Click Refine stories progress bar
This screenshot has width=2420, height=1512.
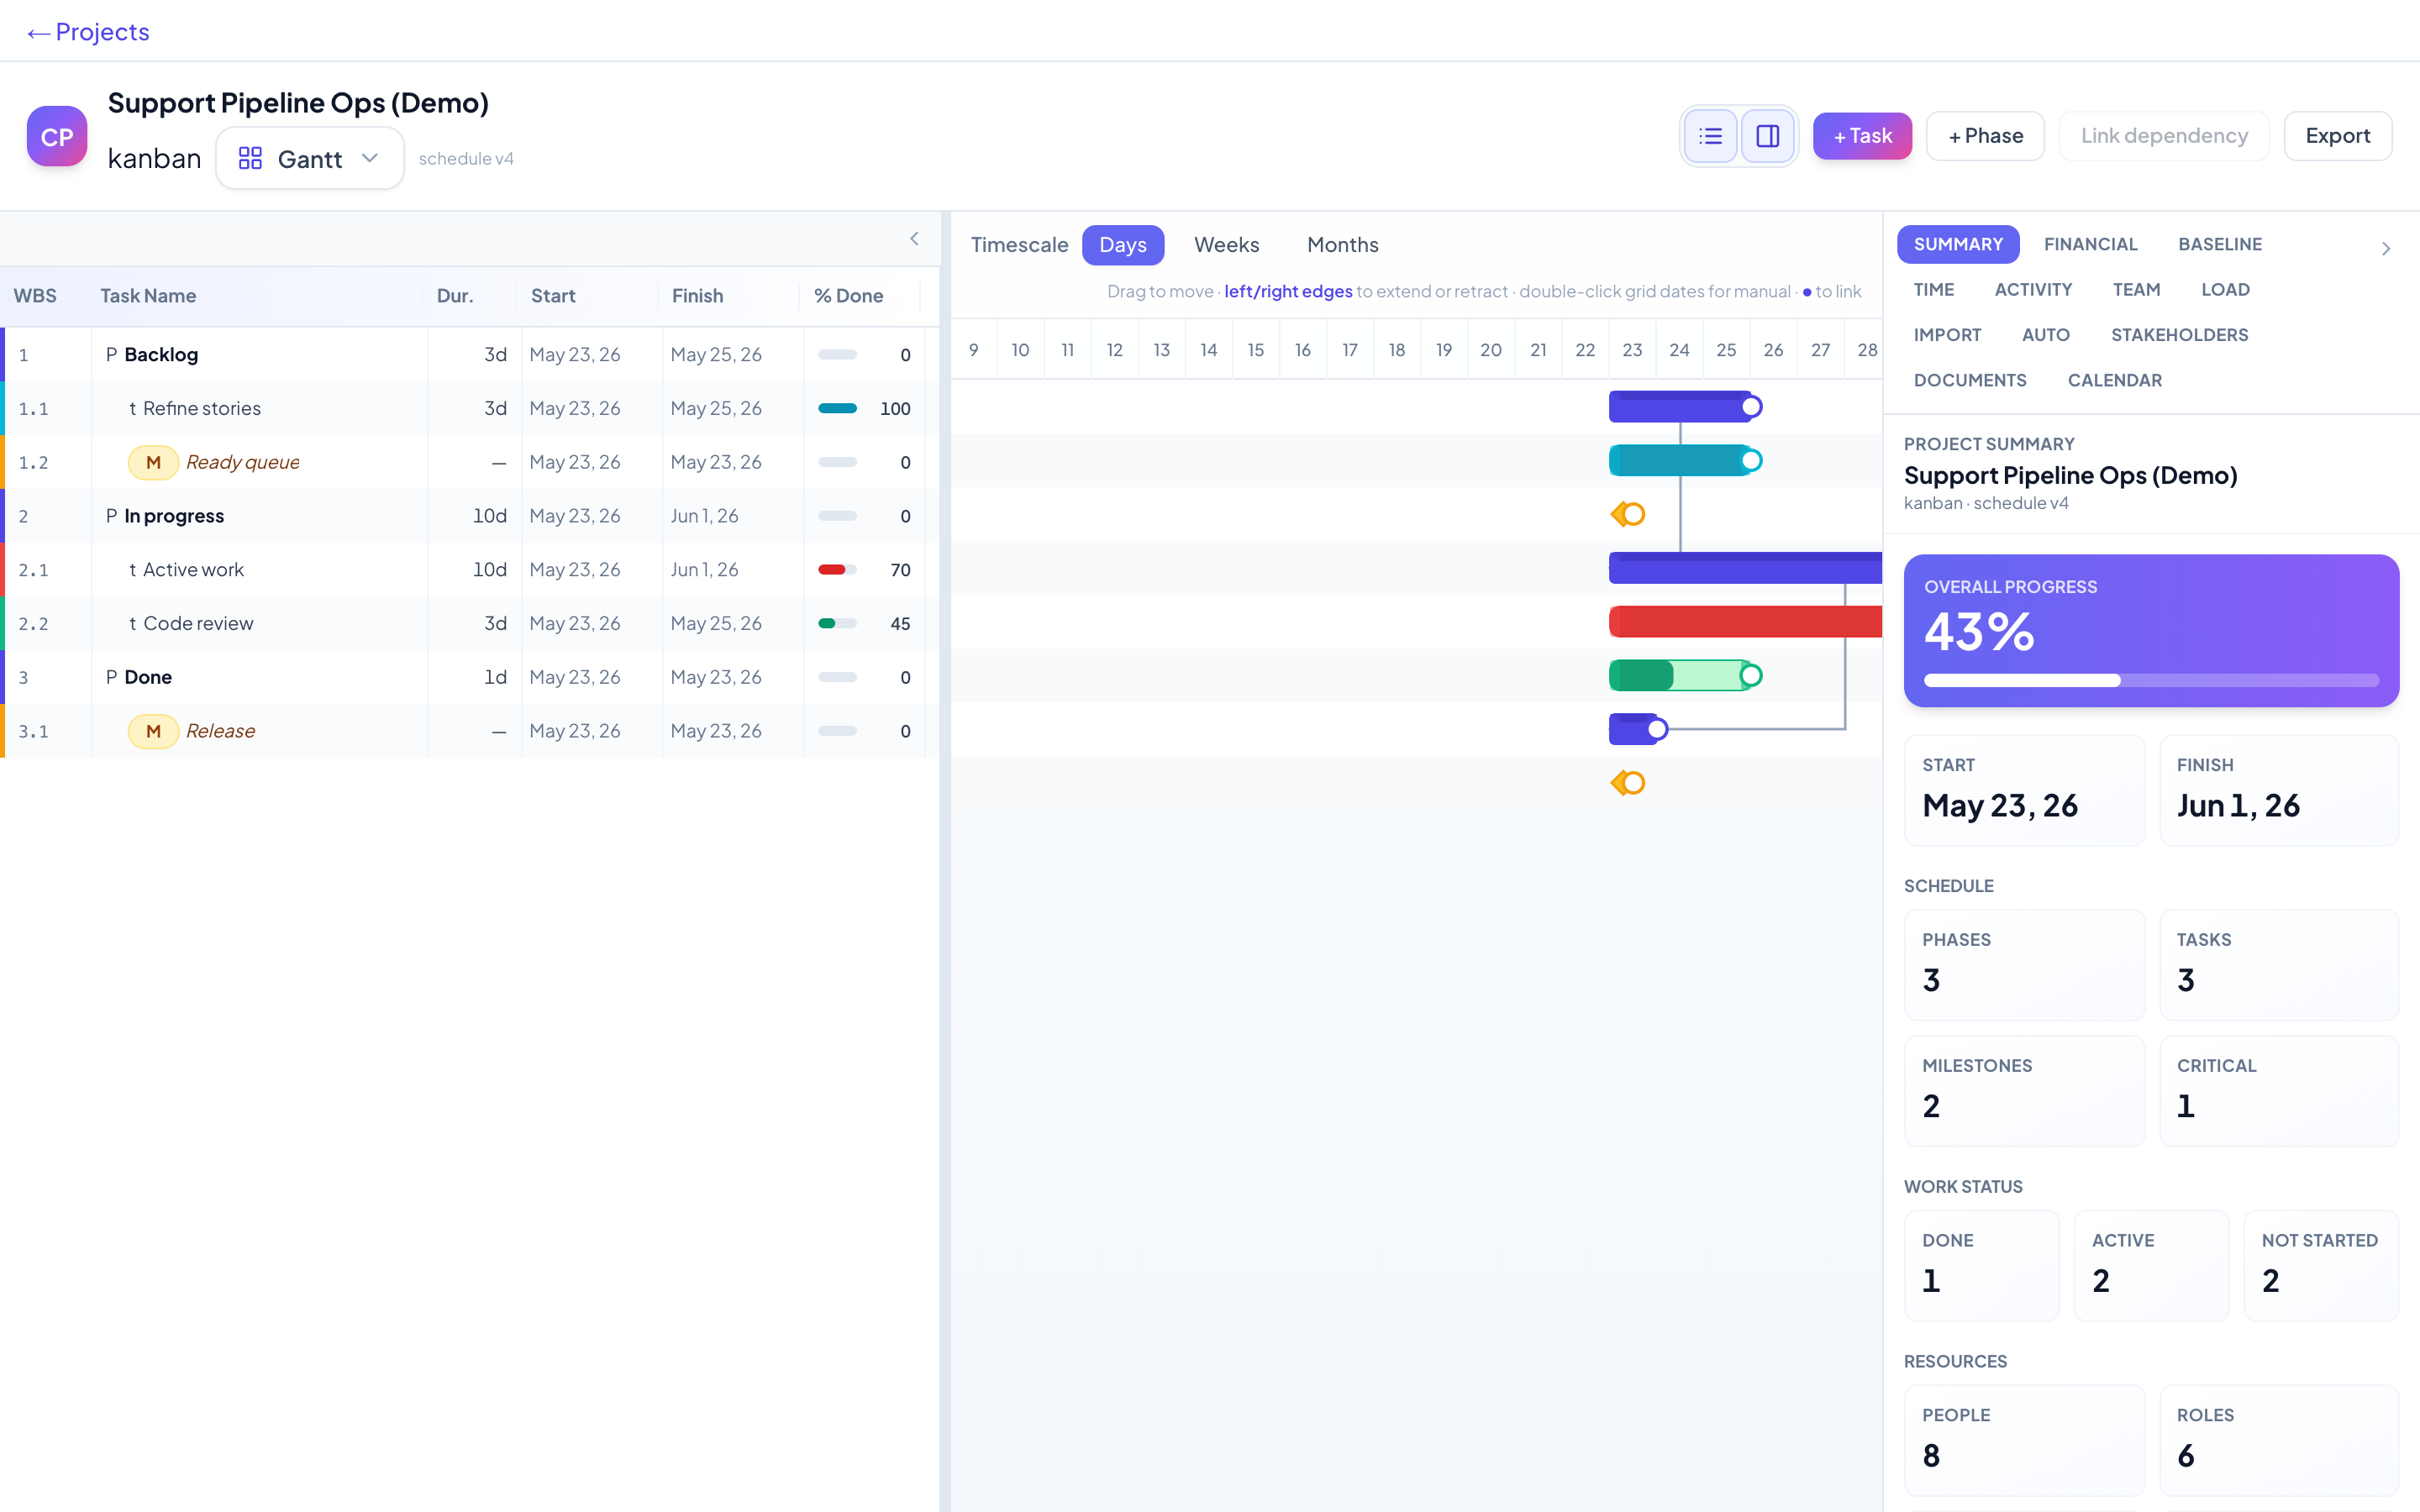click(837, 408)
